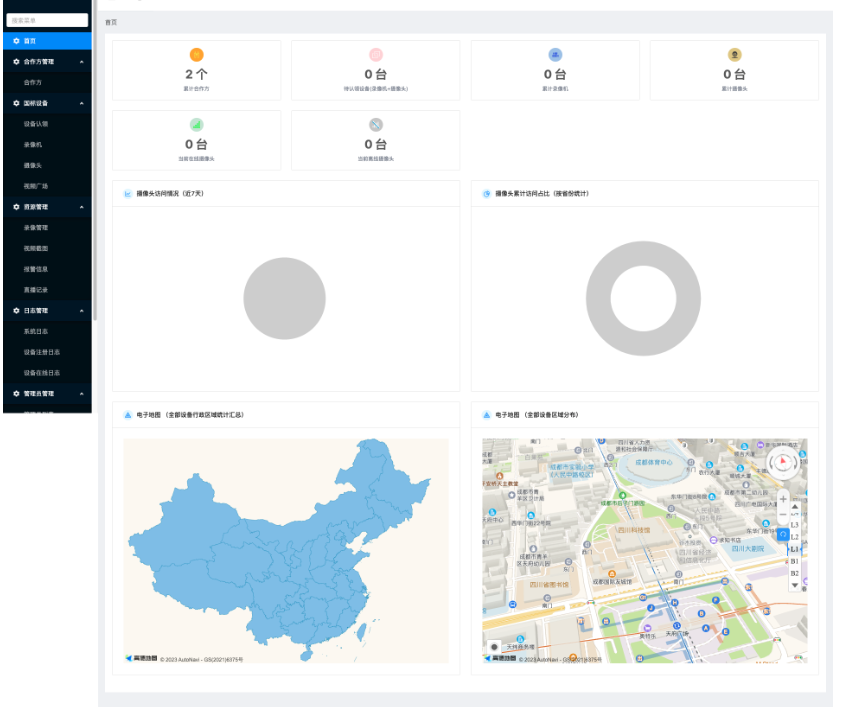Click the blue 累计录像机 stat icon
This screenshot has height=707, width=855.
tap(555, 55)
